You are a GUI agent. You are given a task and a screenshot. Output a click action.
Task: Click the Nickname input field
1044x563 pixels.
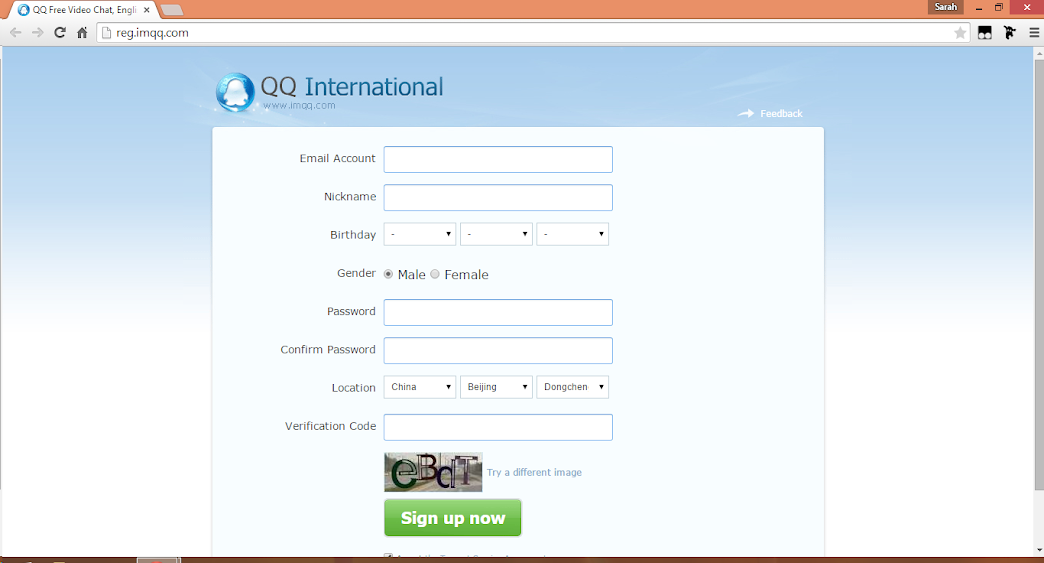pos(498,198)
